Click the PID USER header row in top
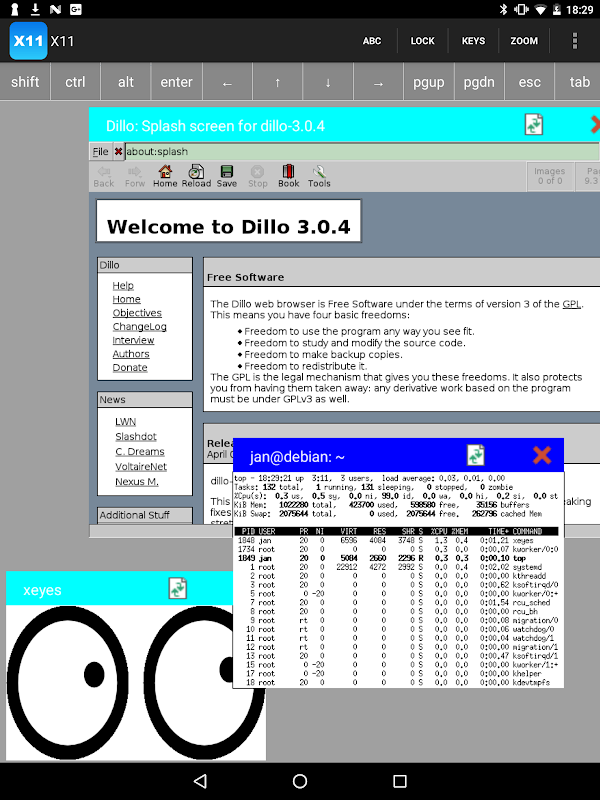The width and height of the screenshot is (600, 800). pos(396,532)
